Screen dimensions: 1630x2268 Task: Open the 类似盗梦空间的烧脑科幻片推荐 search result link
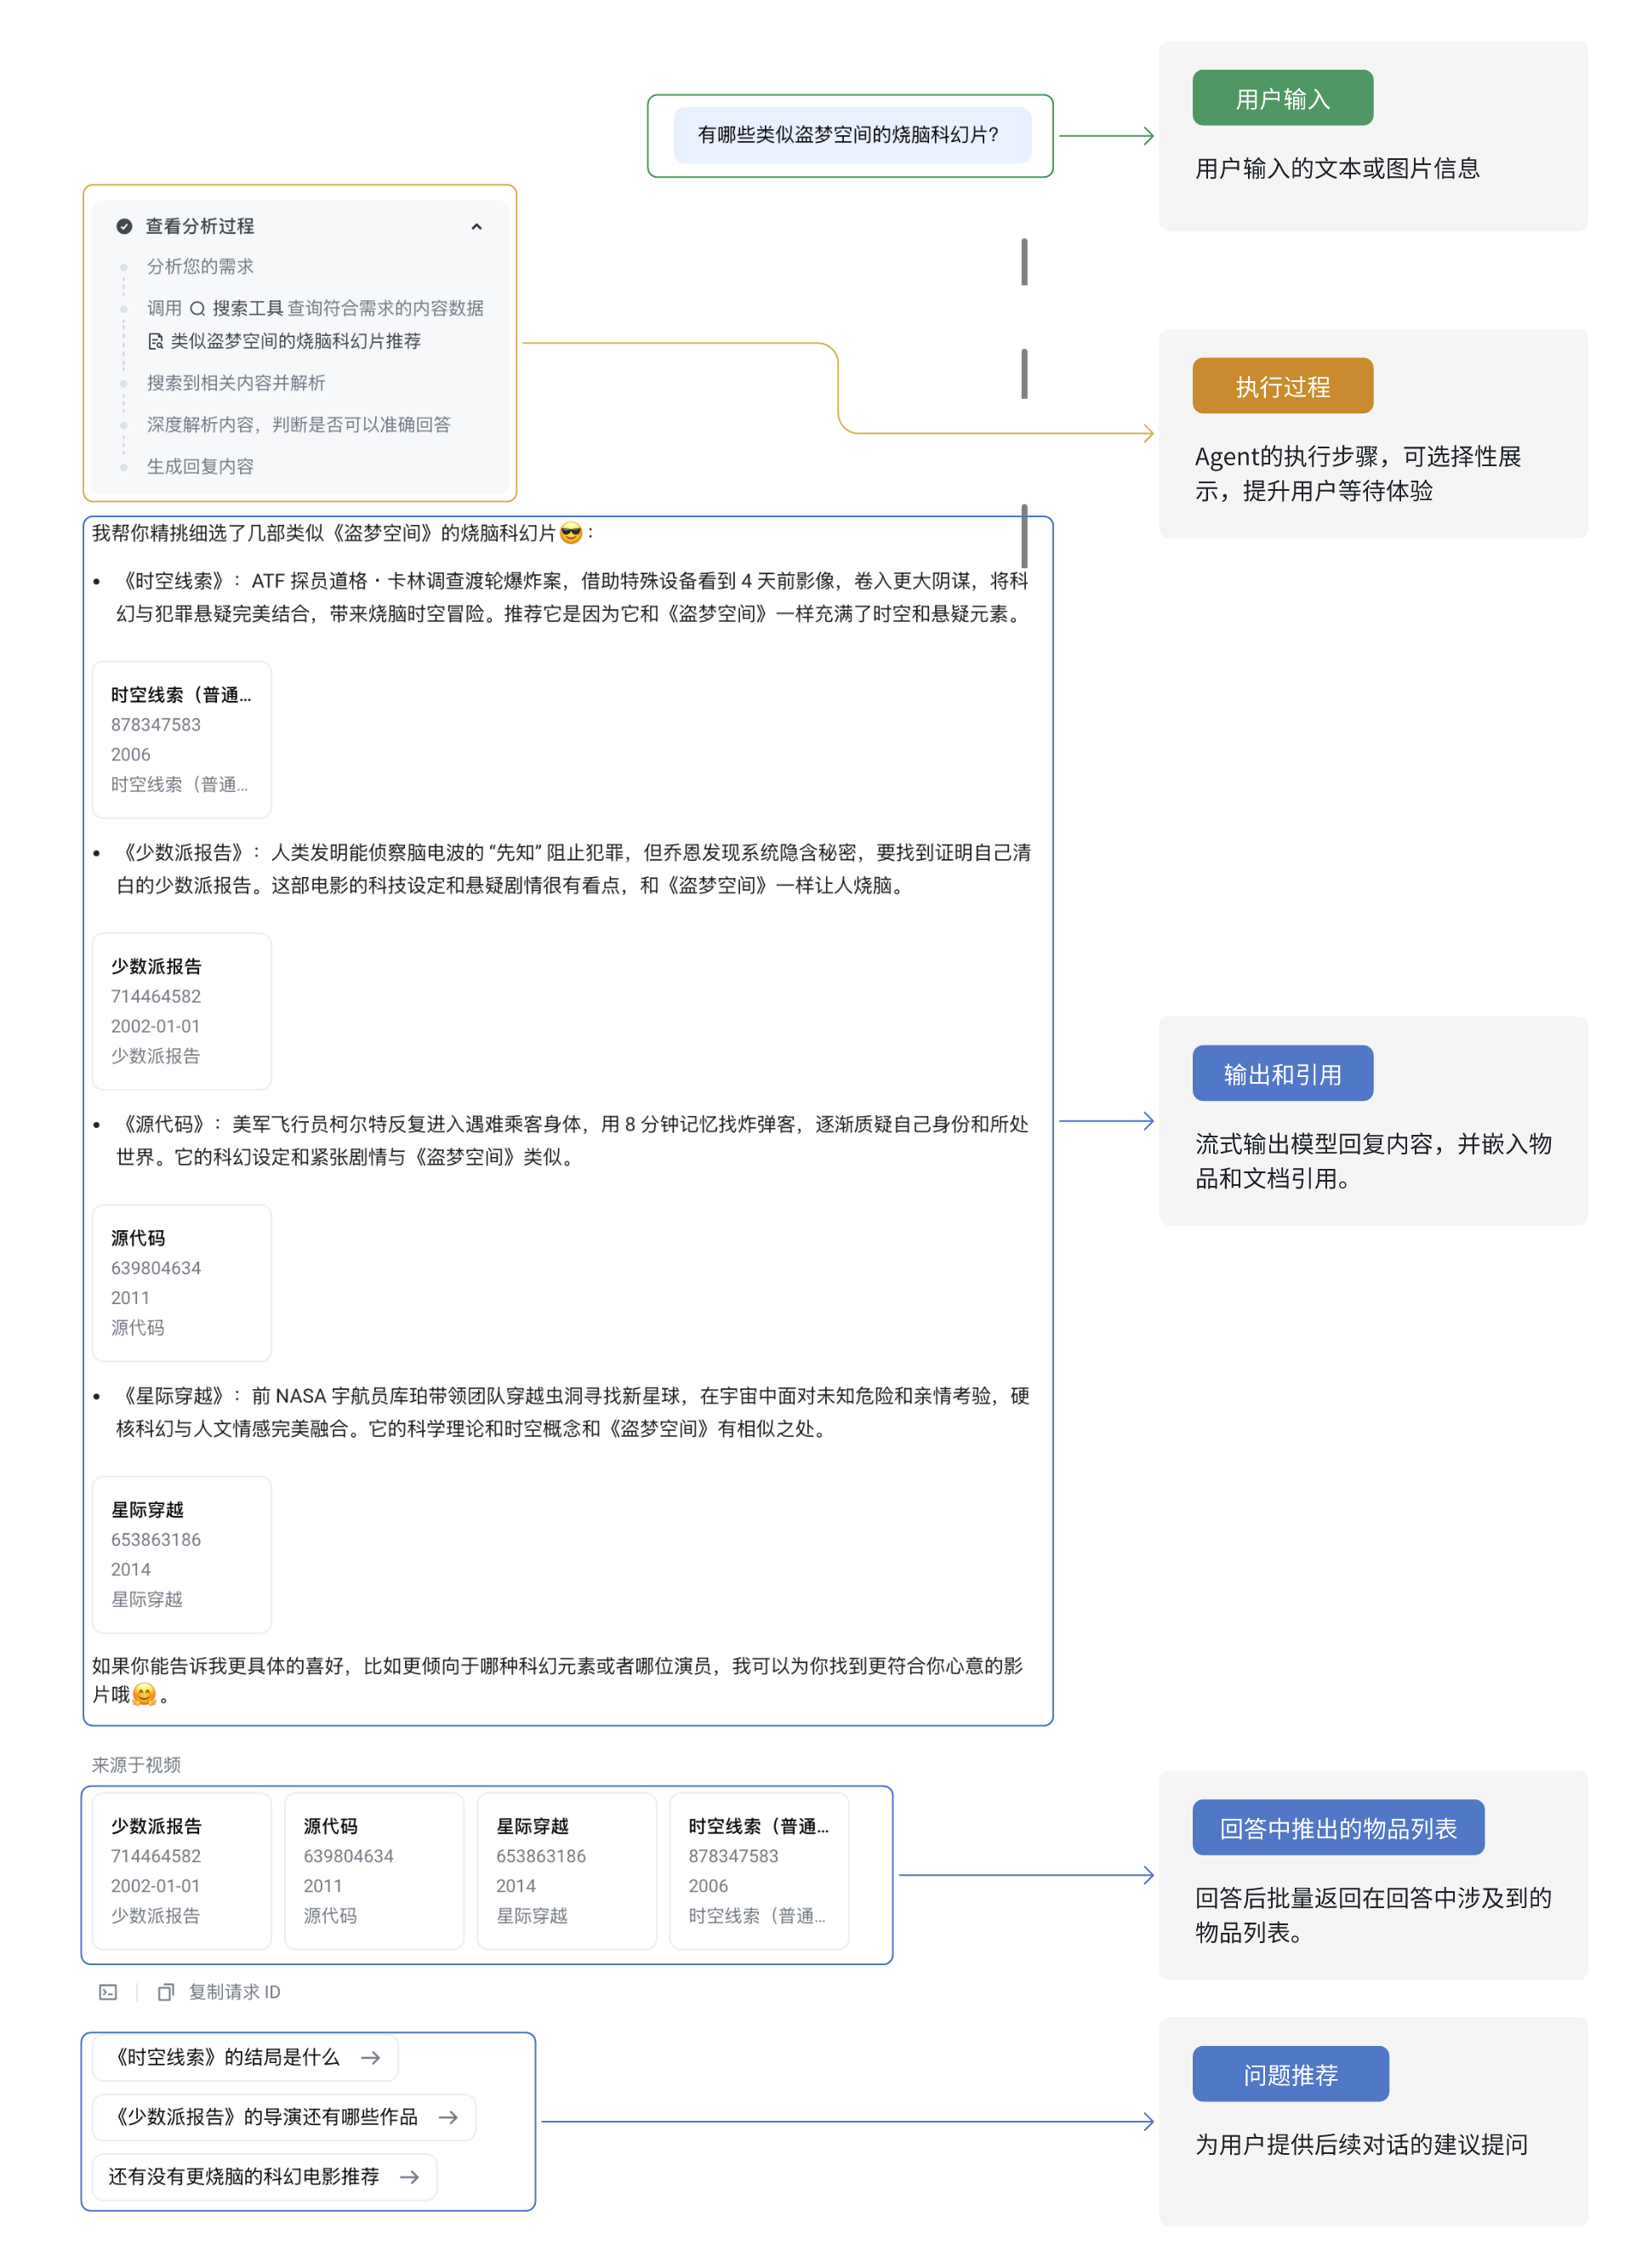(x=285, y=342)
